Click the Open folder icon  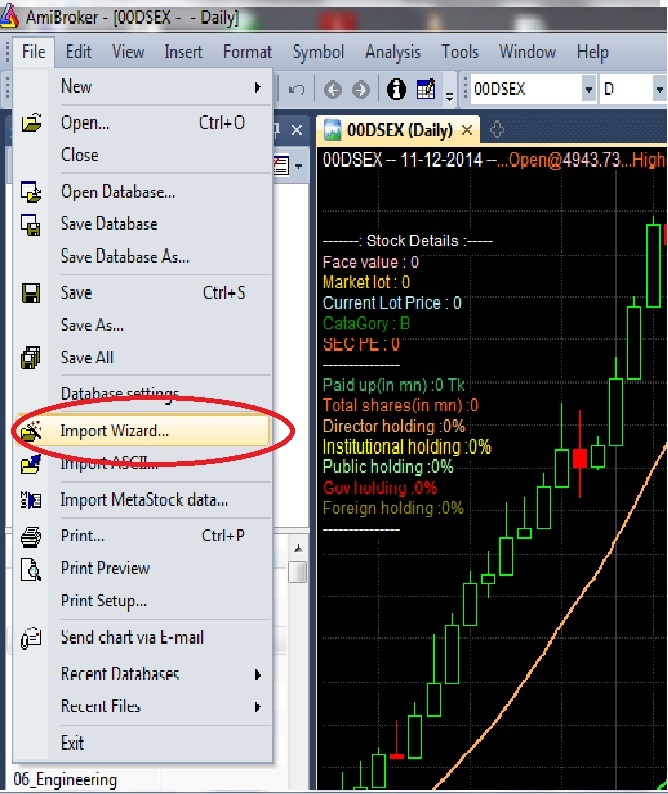[x=31, y=123]
